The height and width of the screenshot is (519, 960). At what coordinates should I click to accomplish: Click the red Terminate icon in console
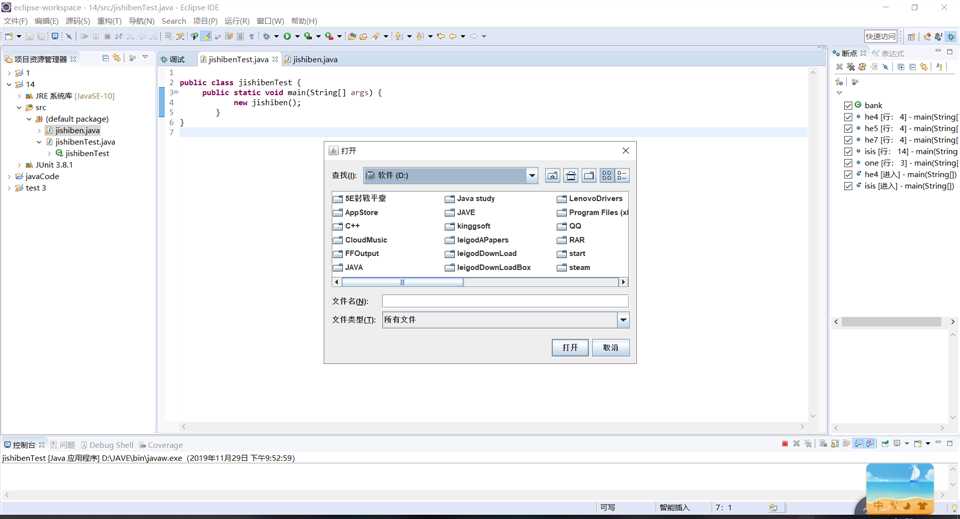[785, 443]
